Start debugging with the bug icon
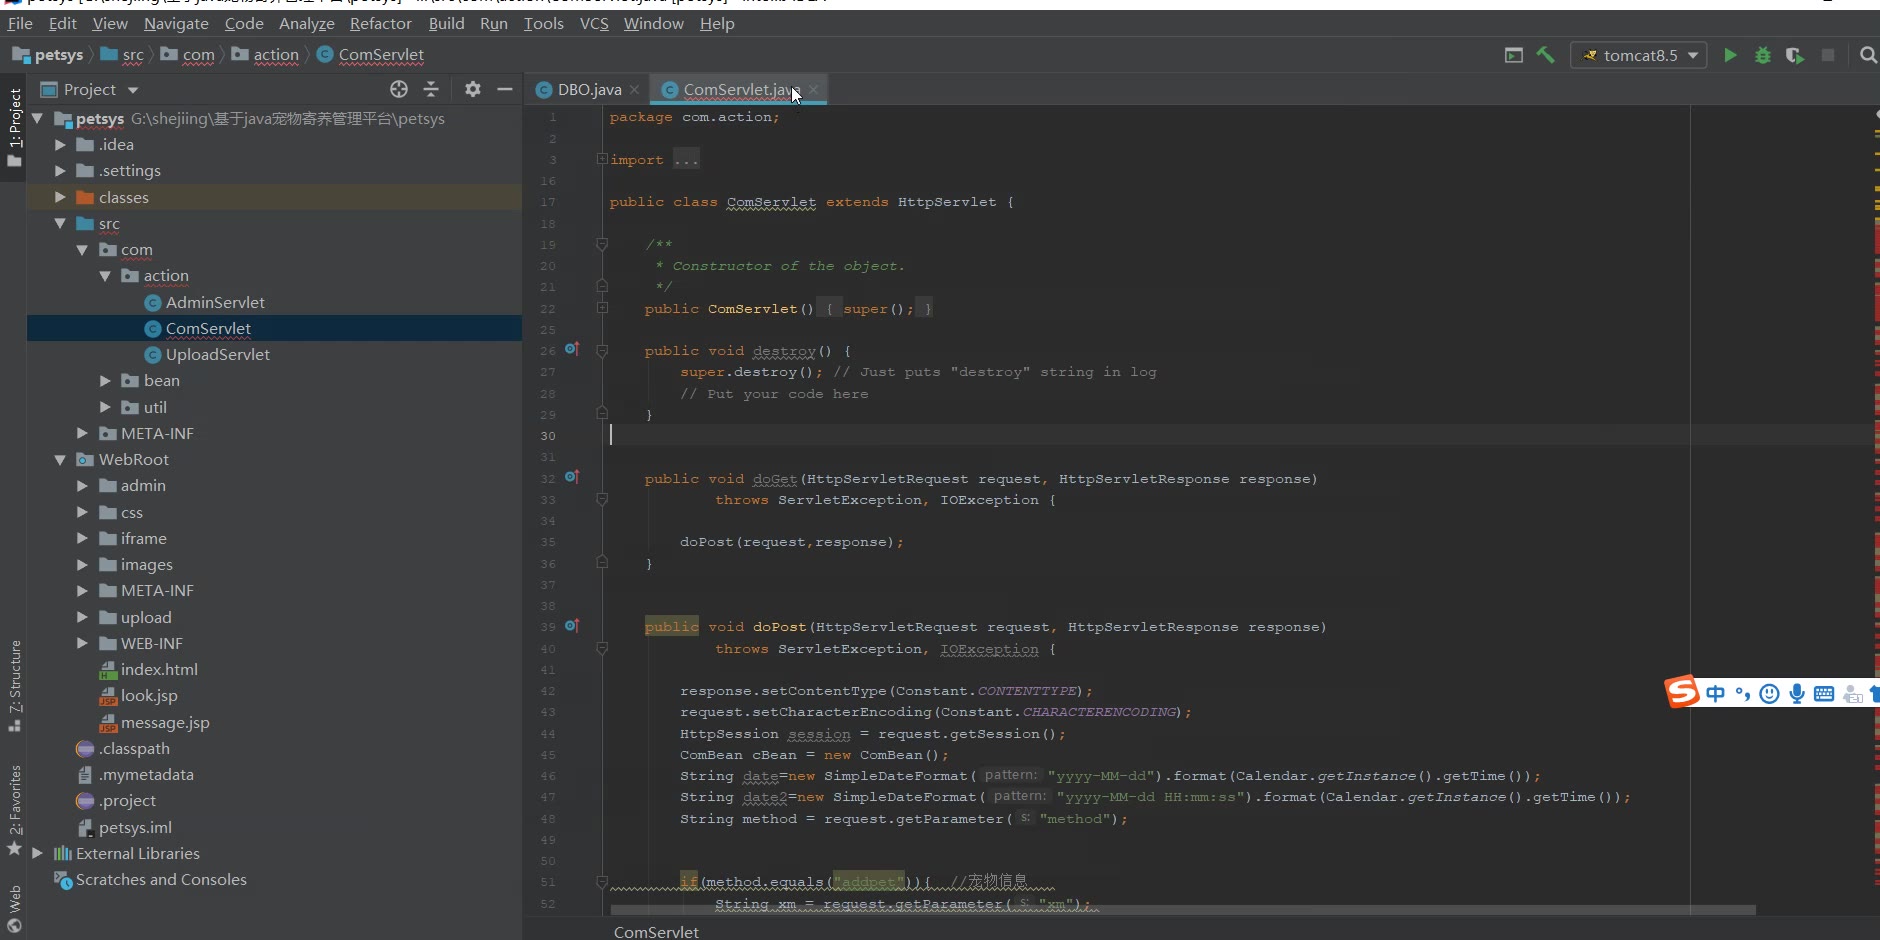The width and height of the screenshot is (1880, 940). (x=1763, y=56)
